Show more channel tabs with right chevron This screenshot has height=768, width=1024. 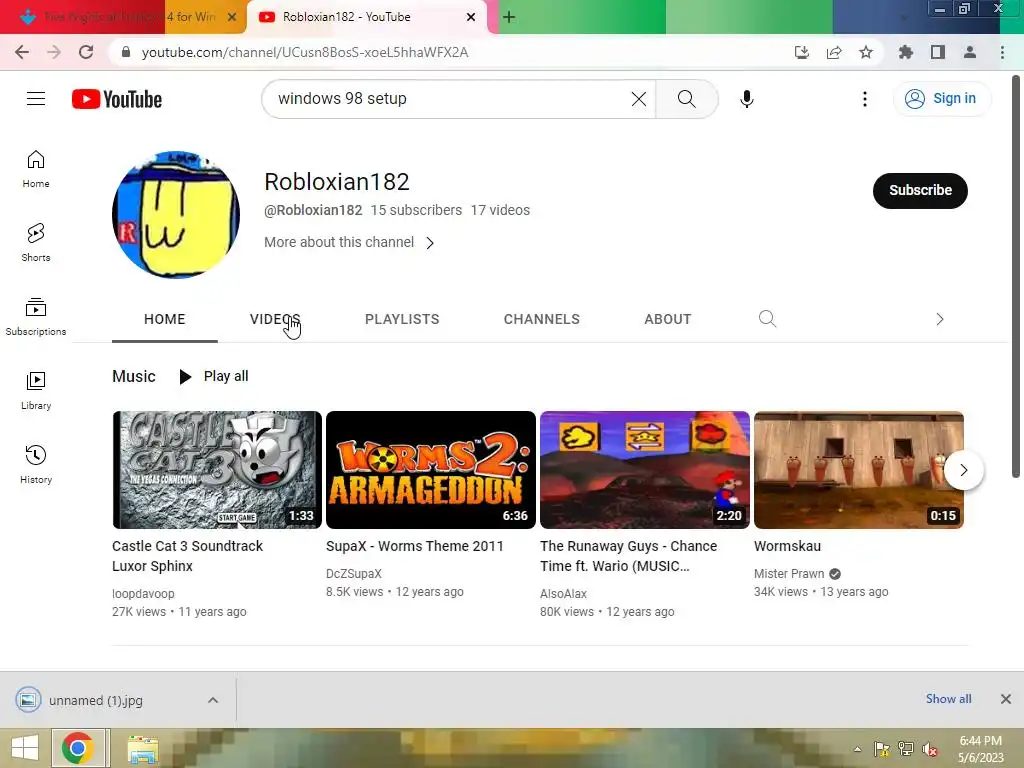[939, 319]
